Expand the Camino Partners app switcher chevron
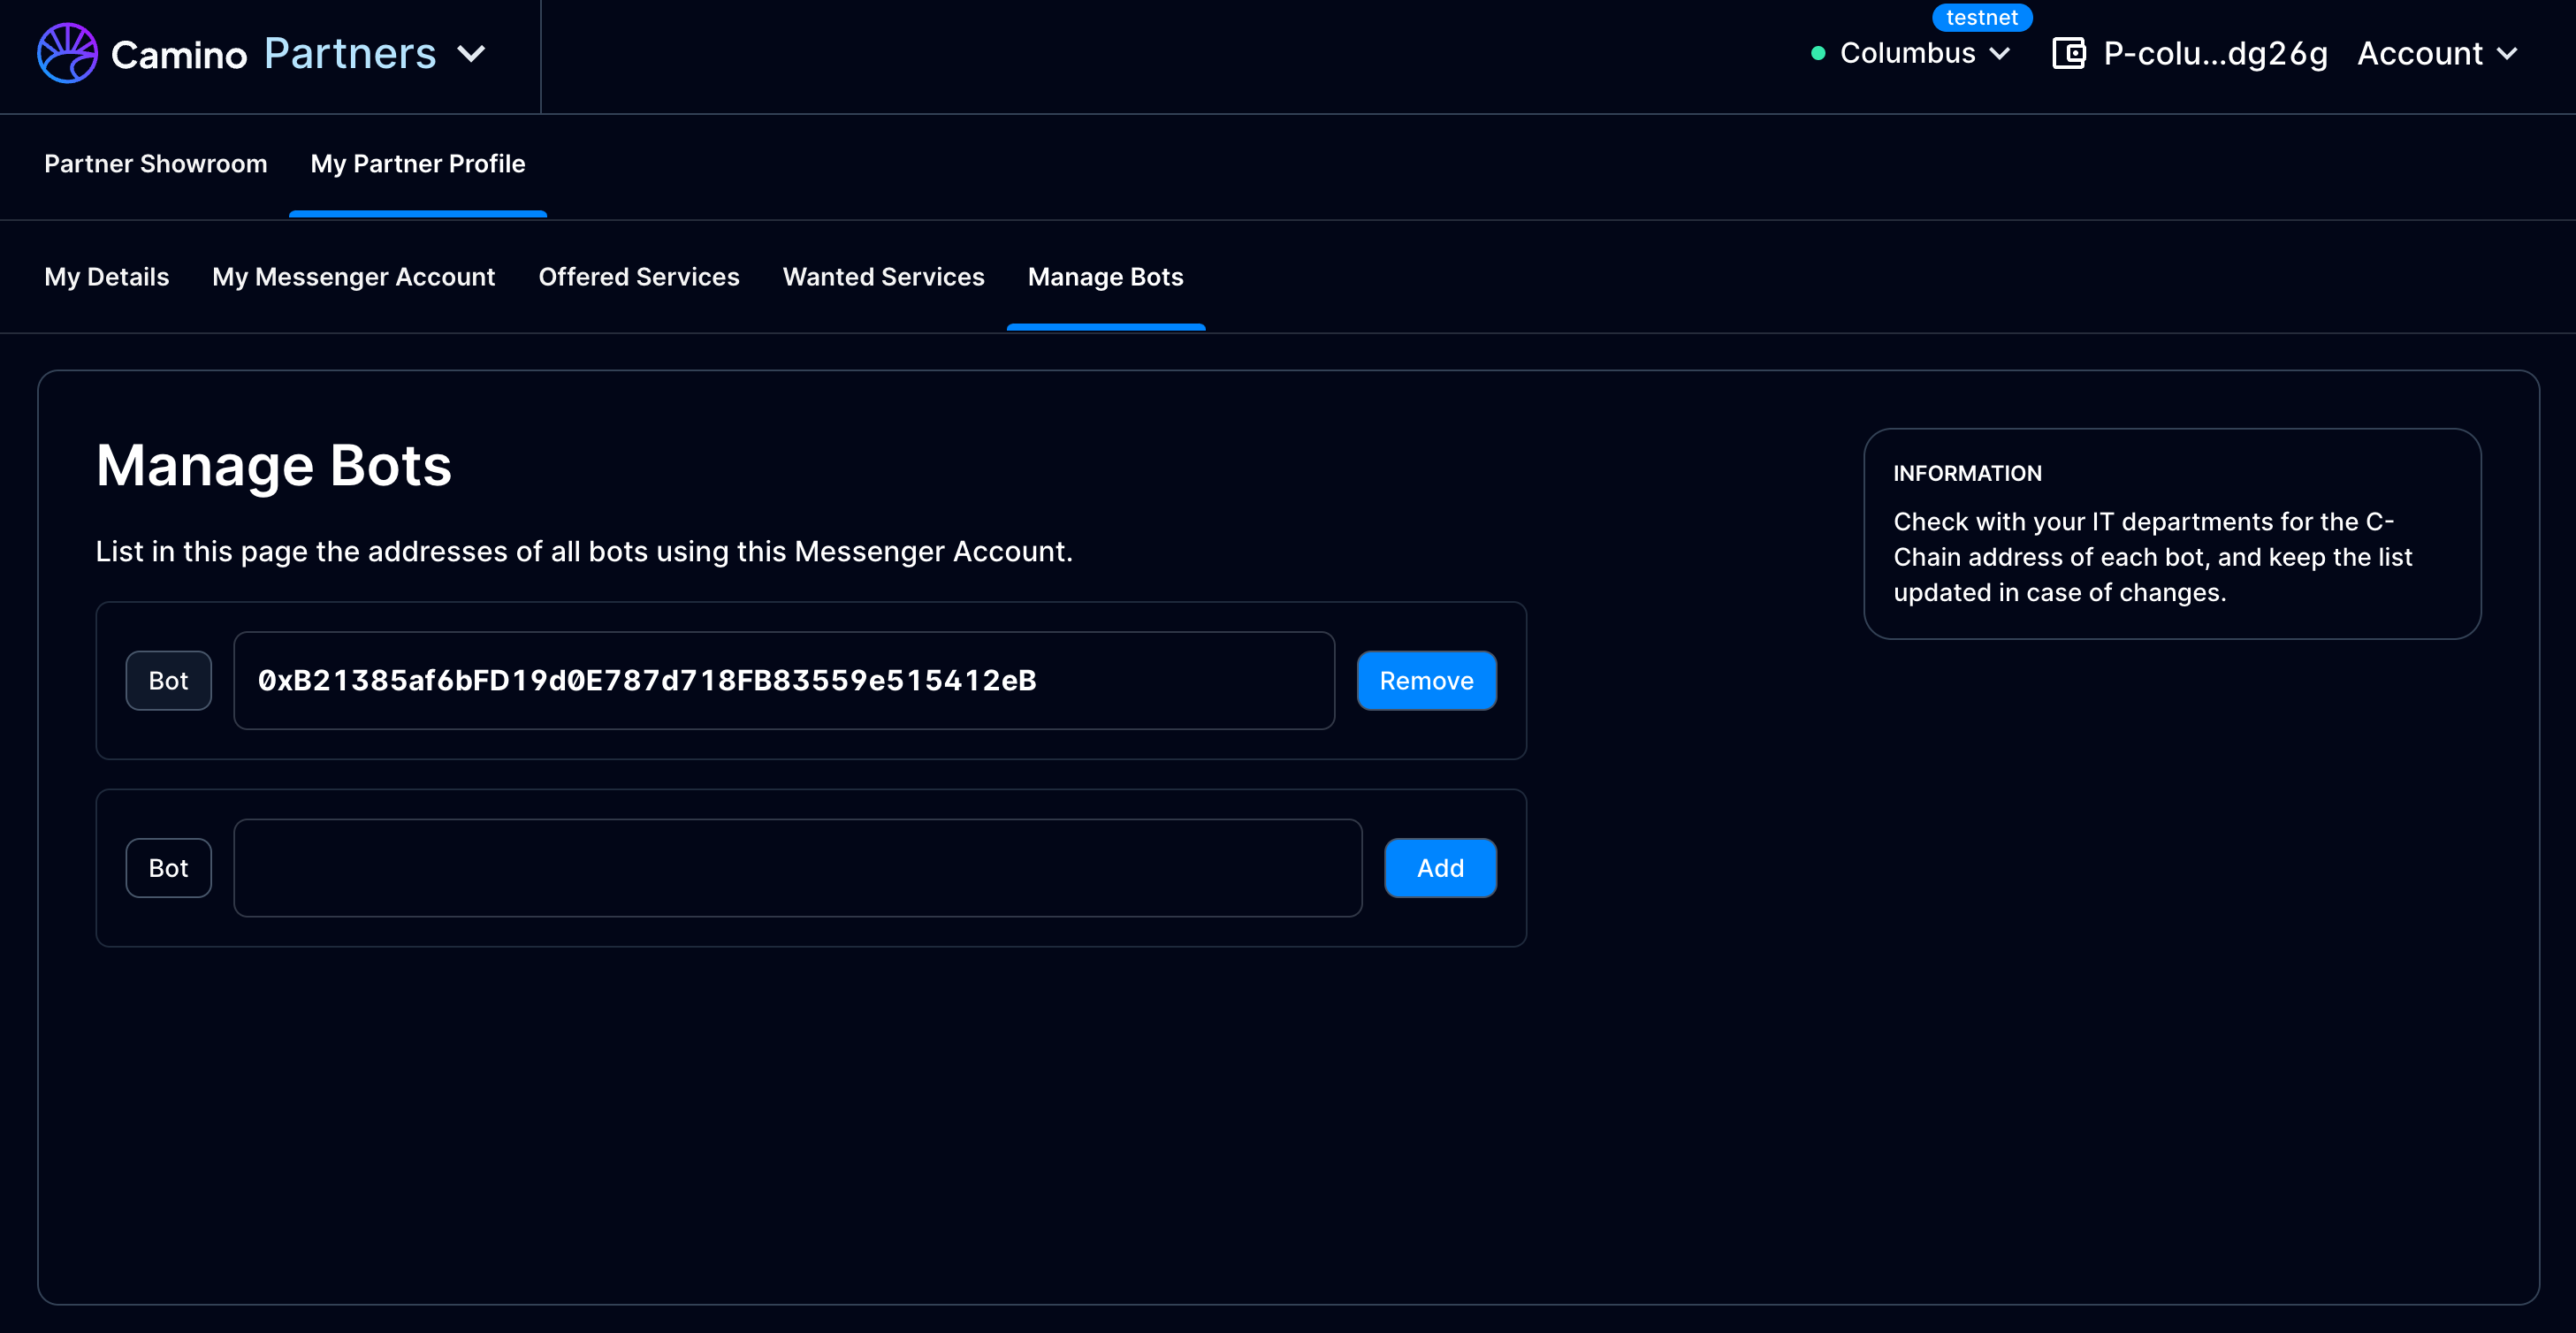This screenshot has height=1333, width=2576. pos(471,54)
